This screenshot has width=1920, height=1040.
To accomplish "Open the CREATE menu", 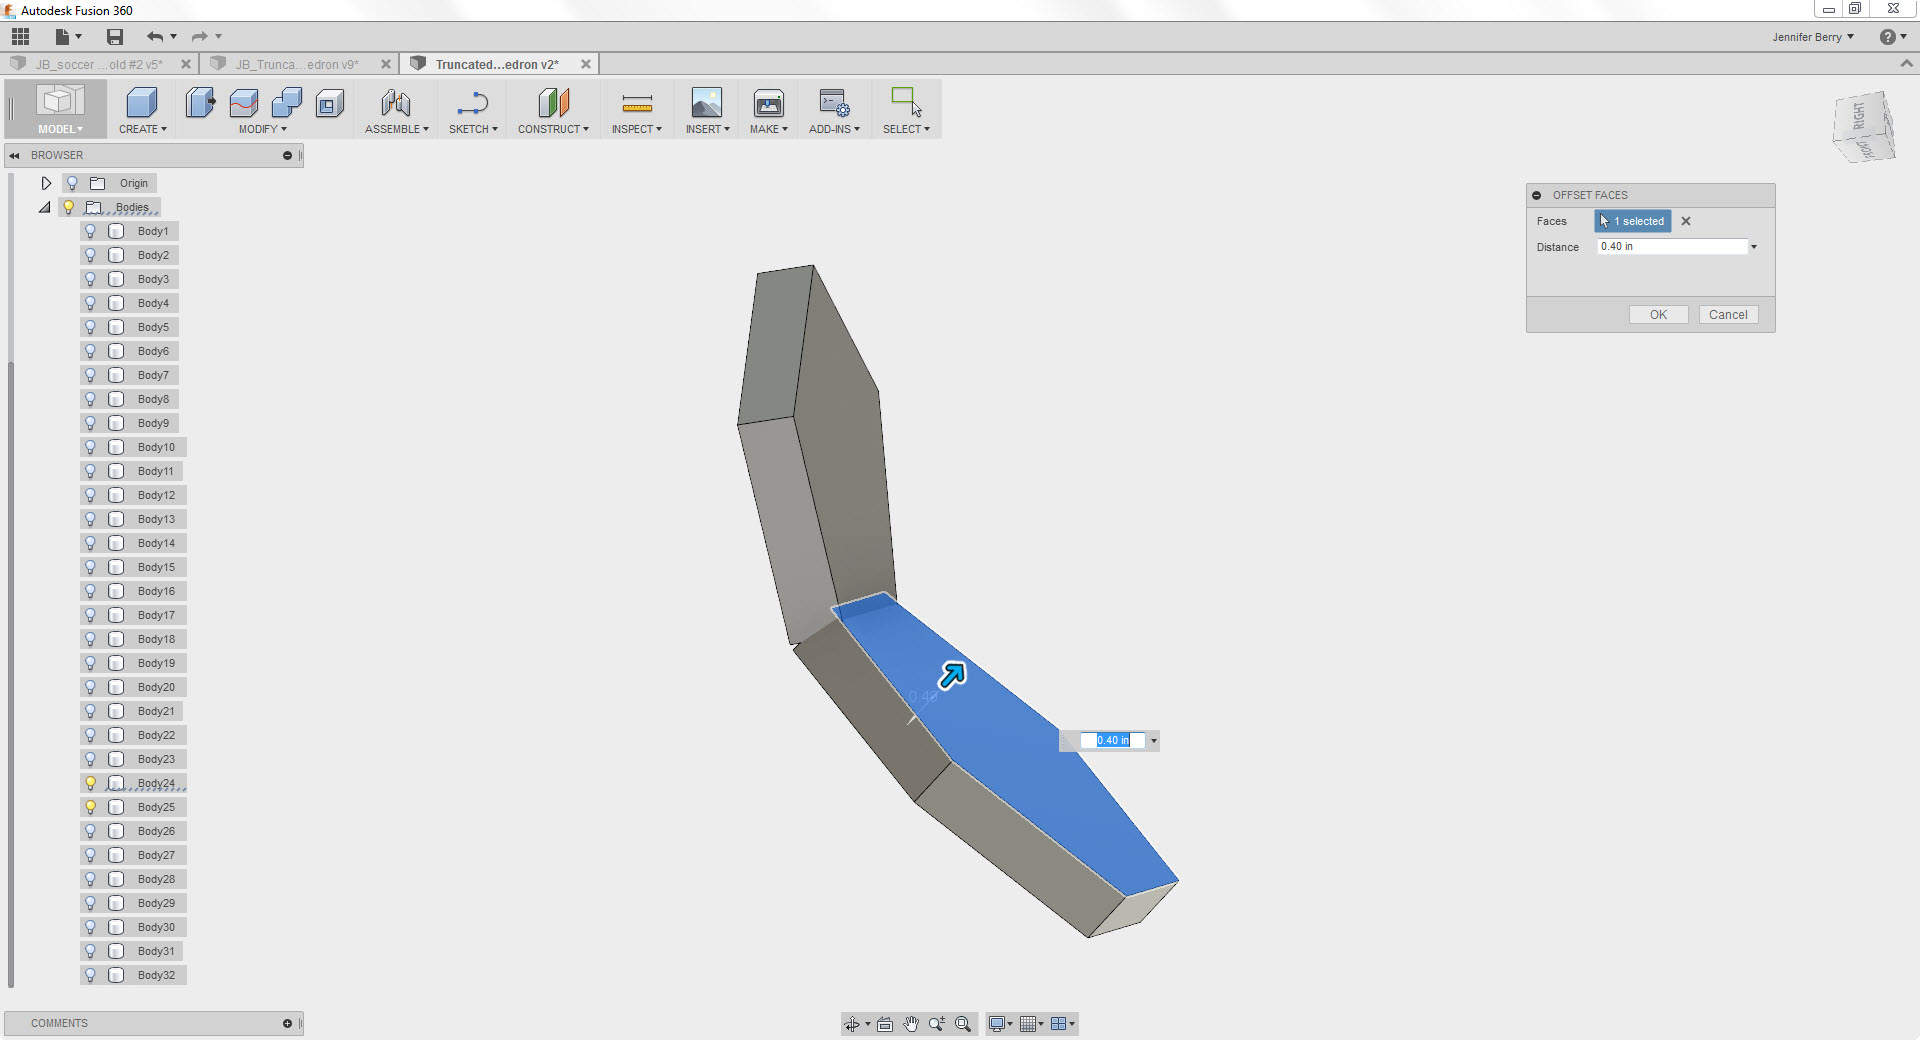I will (142, 129).
